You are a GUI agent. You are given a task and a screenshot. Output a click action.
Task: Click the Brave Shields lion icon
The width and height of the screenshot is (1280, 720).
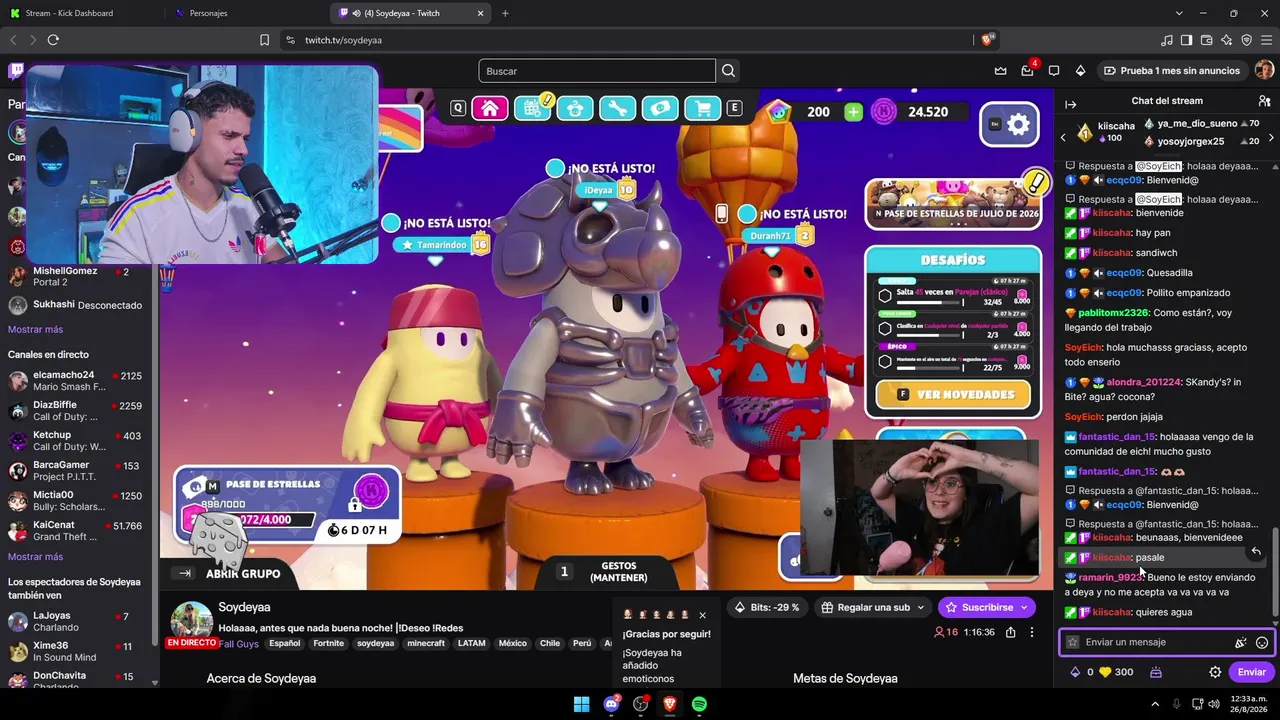coord(988,40)
